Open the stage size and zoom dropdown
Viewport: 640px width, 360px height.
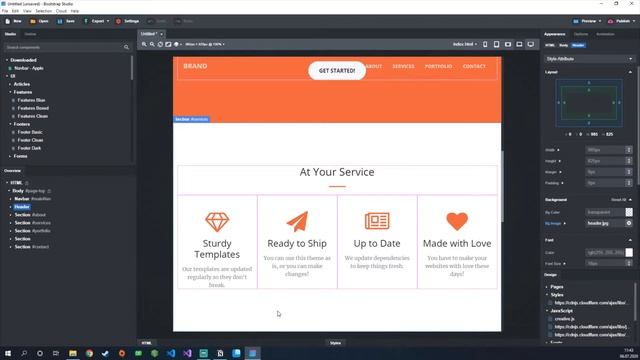[x=205, y=44]
